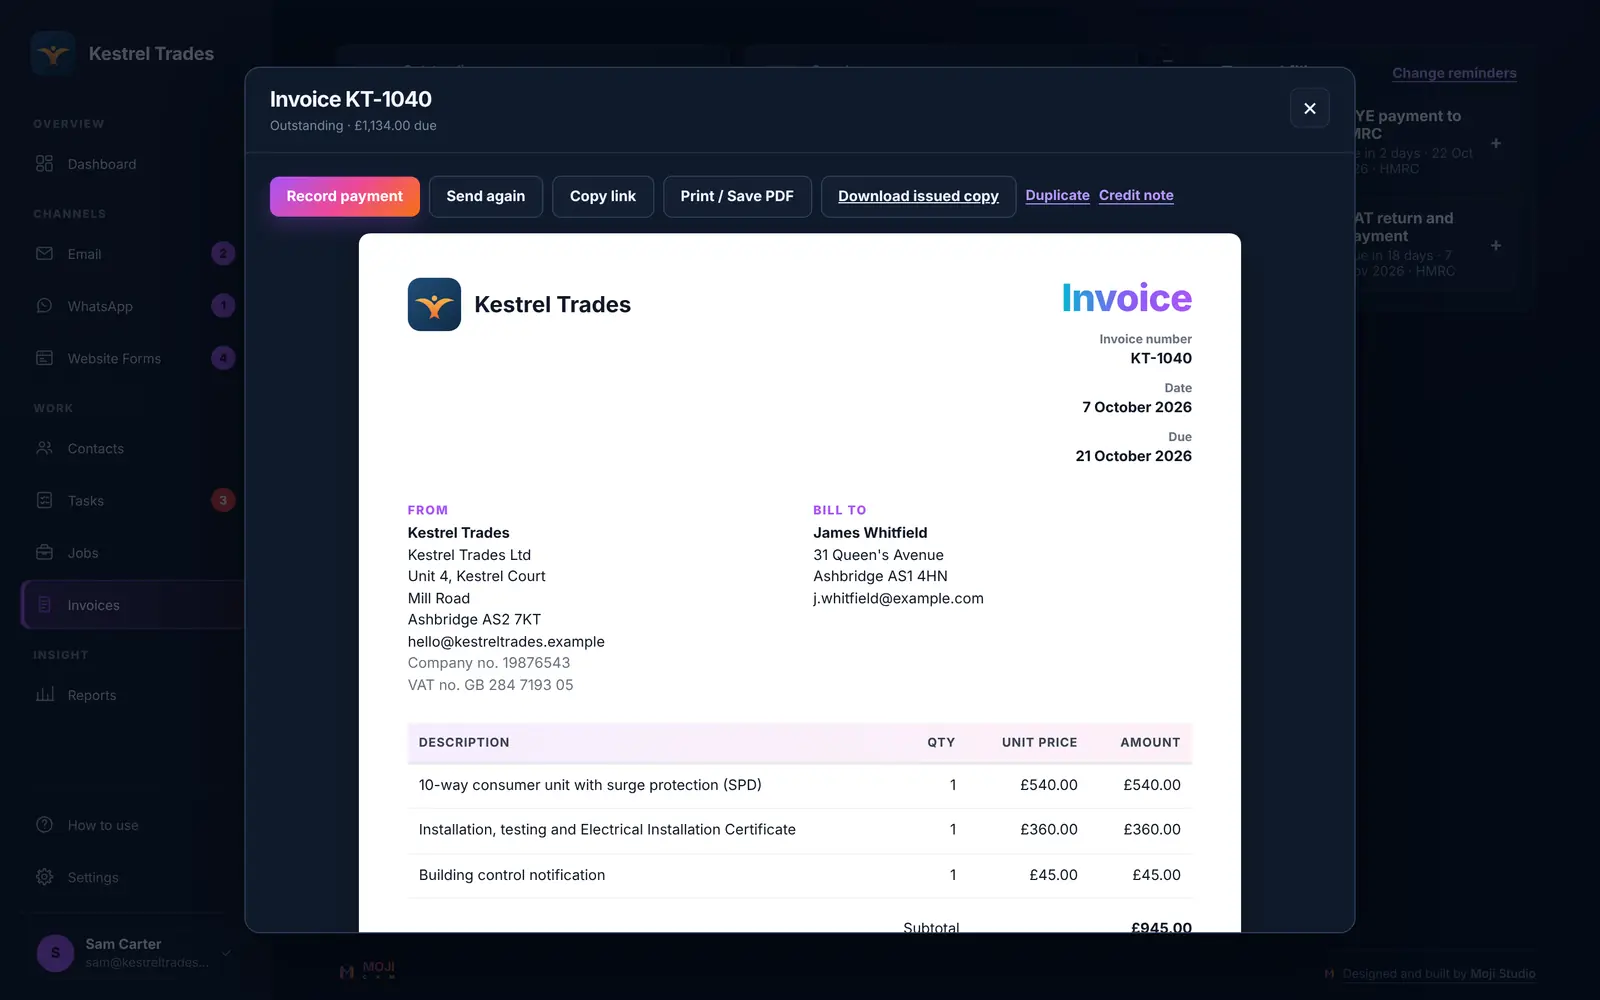This screenshot has height=1000, width=1600.
Task: Click £540.00 unit price cell
Action: coord(1048,785)
